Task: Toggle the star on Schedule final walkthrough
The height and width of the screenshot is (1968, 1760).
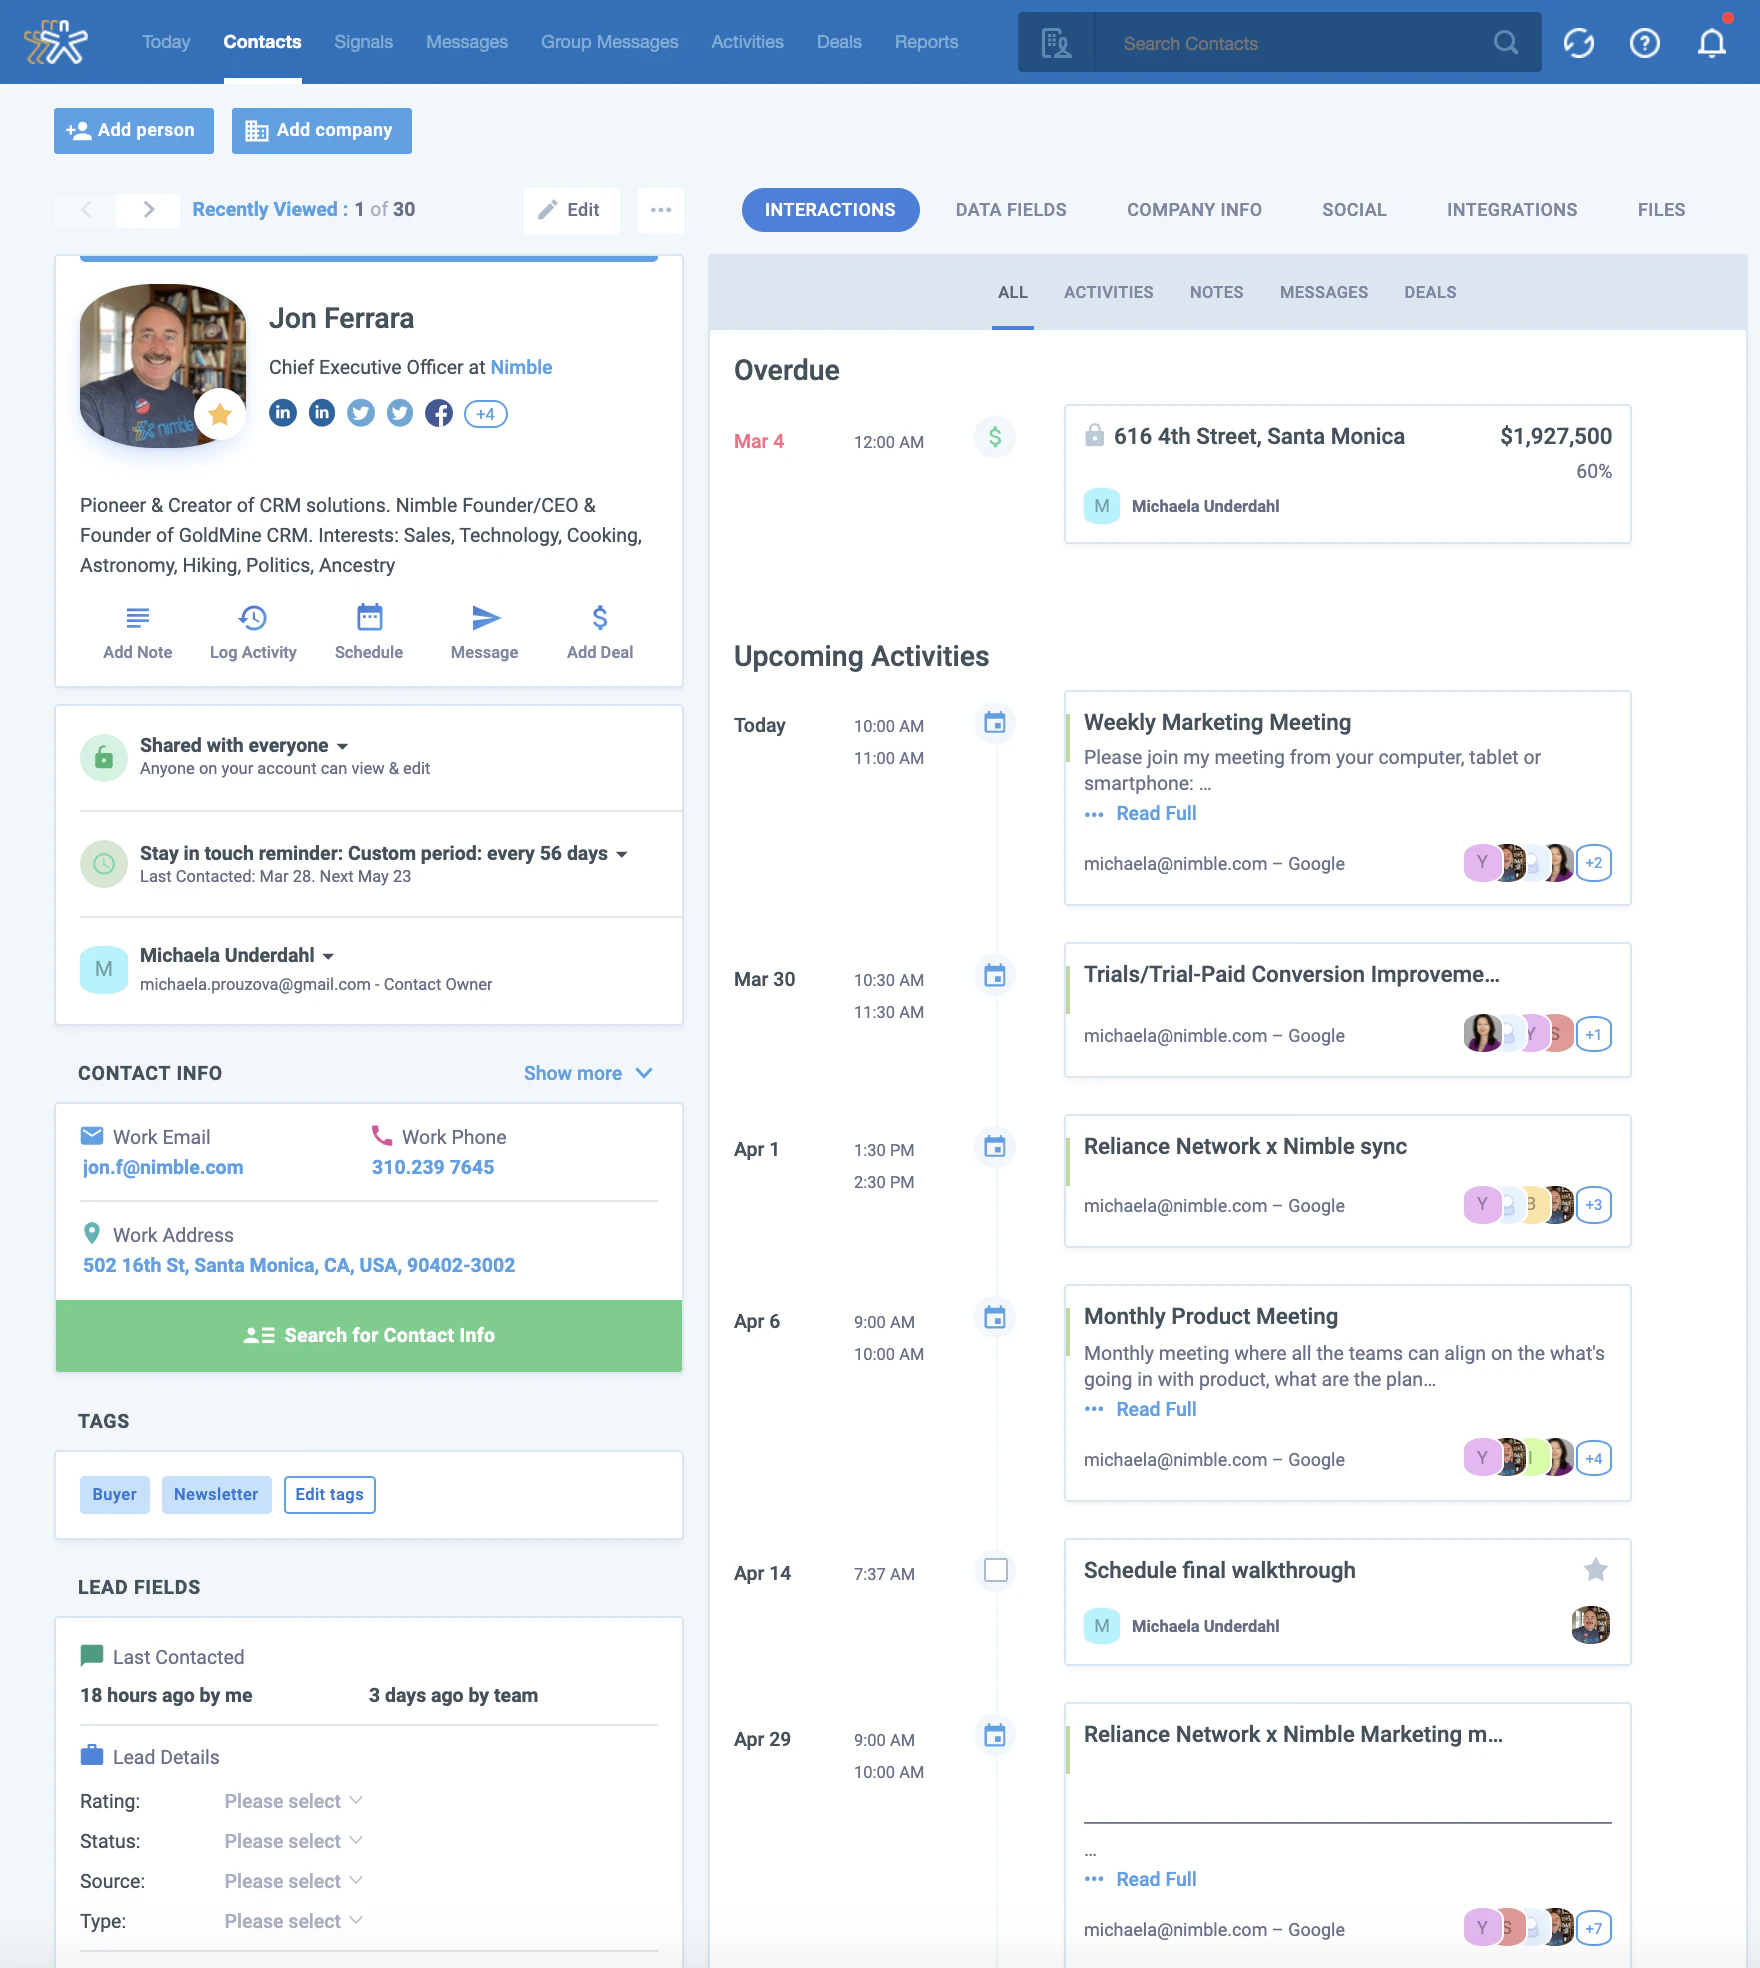Action: 1594,1570
